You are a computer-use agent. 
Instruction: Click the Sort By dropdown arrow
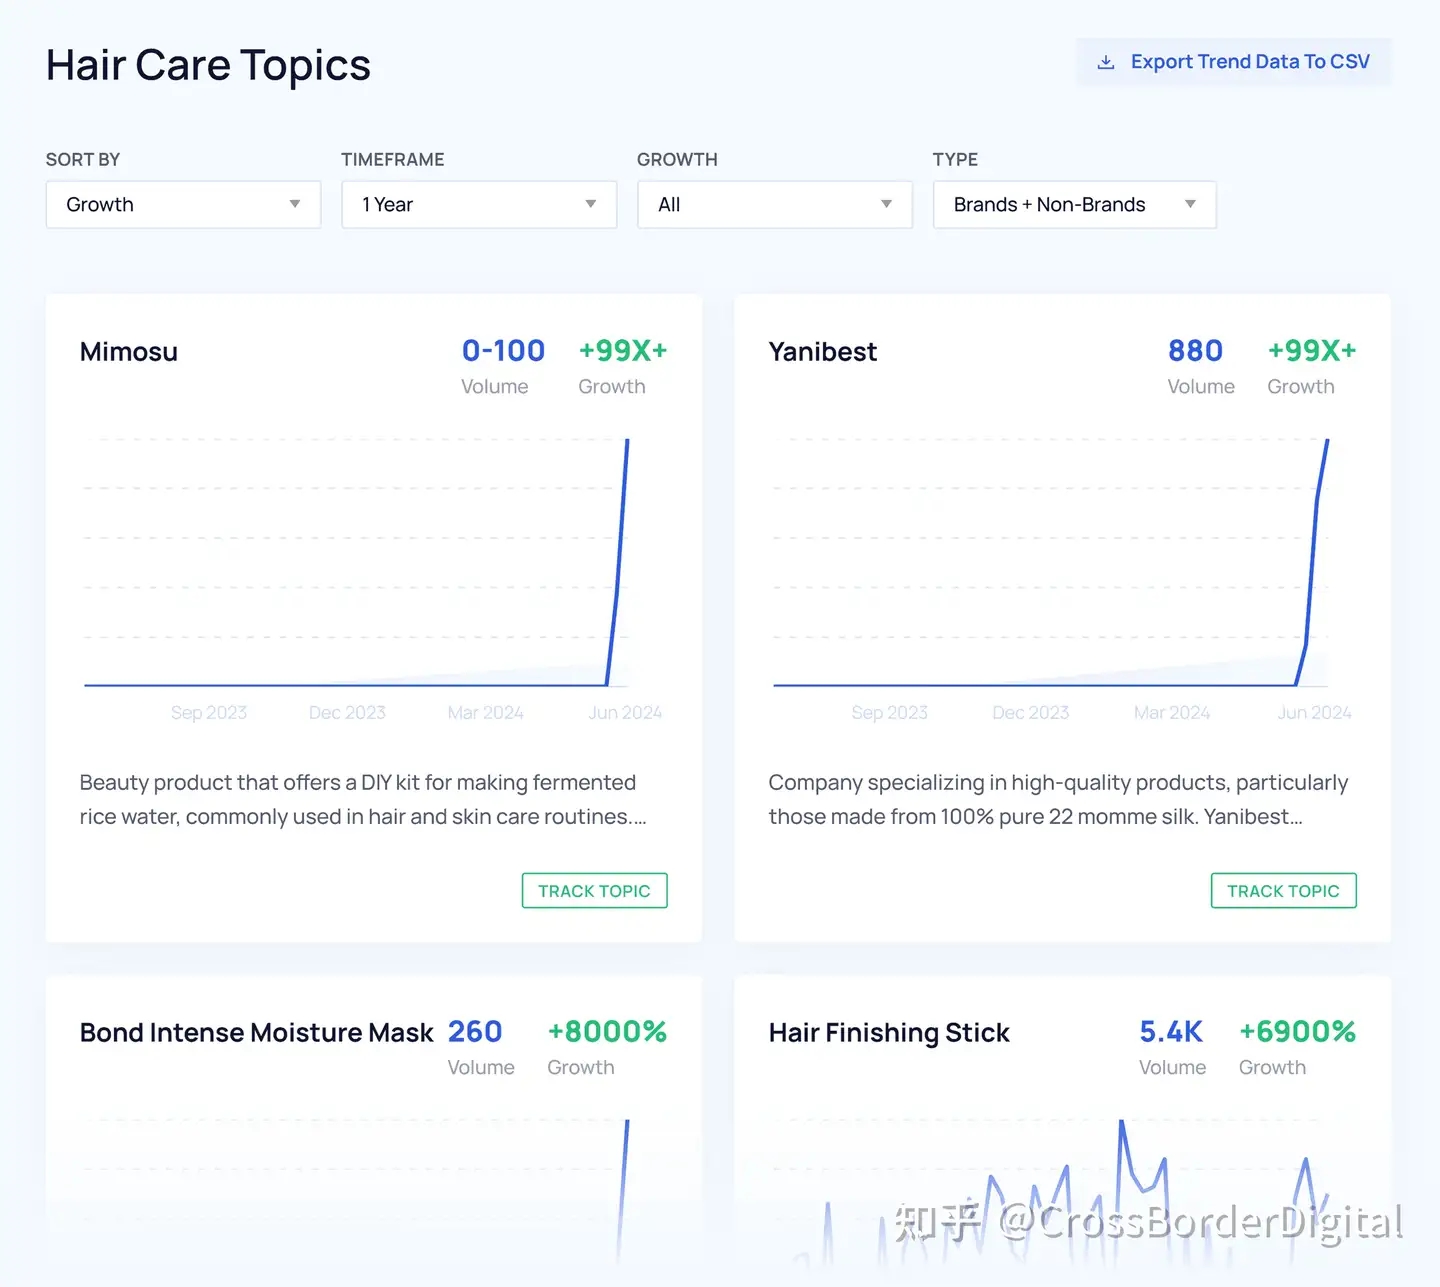pyautogui.click(x=295, y=204)
